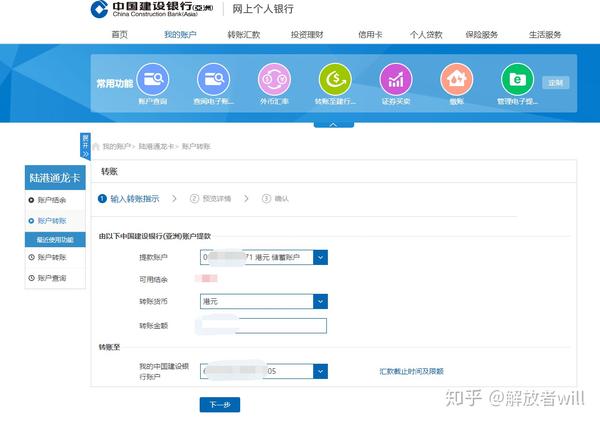Open the 外币汇率 foreign exchange rate icon
This screenshot has width=600, height=422.
click(x=274, y=79)
